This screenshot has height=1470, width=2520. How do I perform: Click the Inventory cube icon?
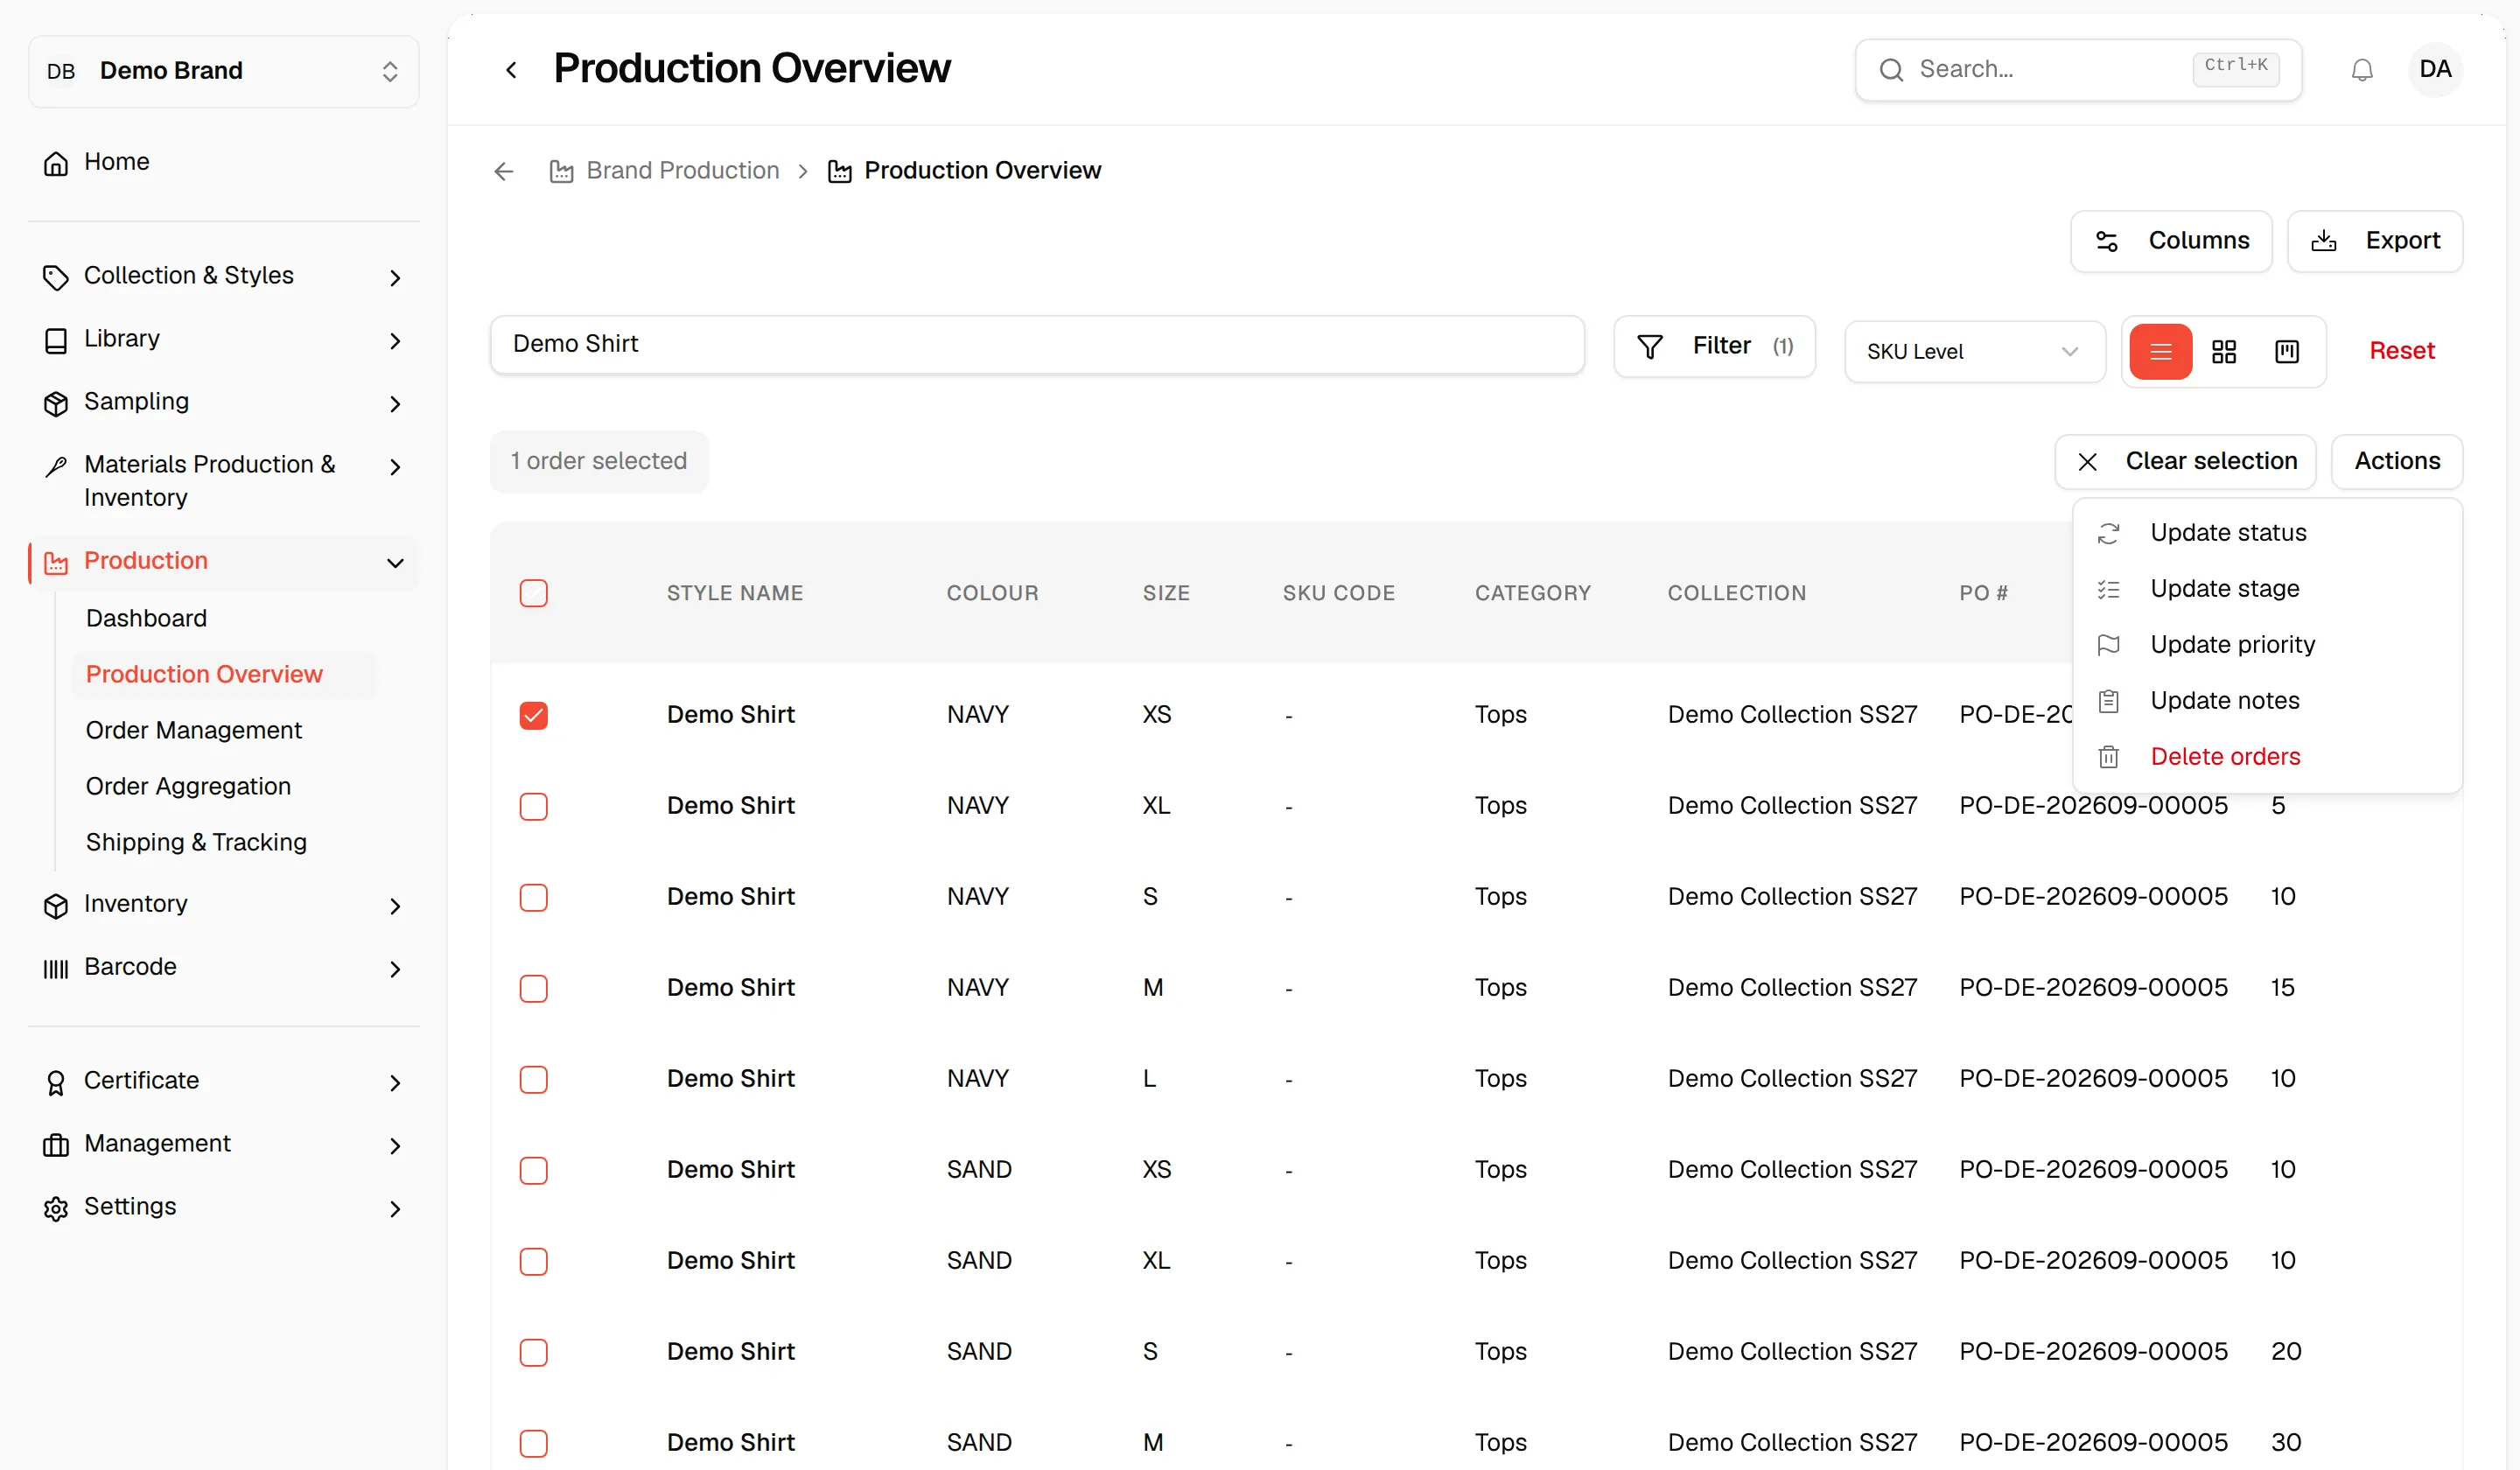click(56, 905)
